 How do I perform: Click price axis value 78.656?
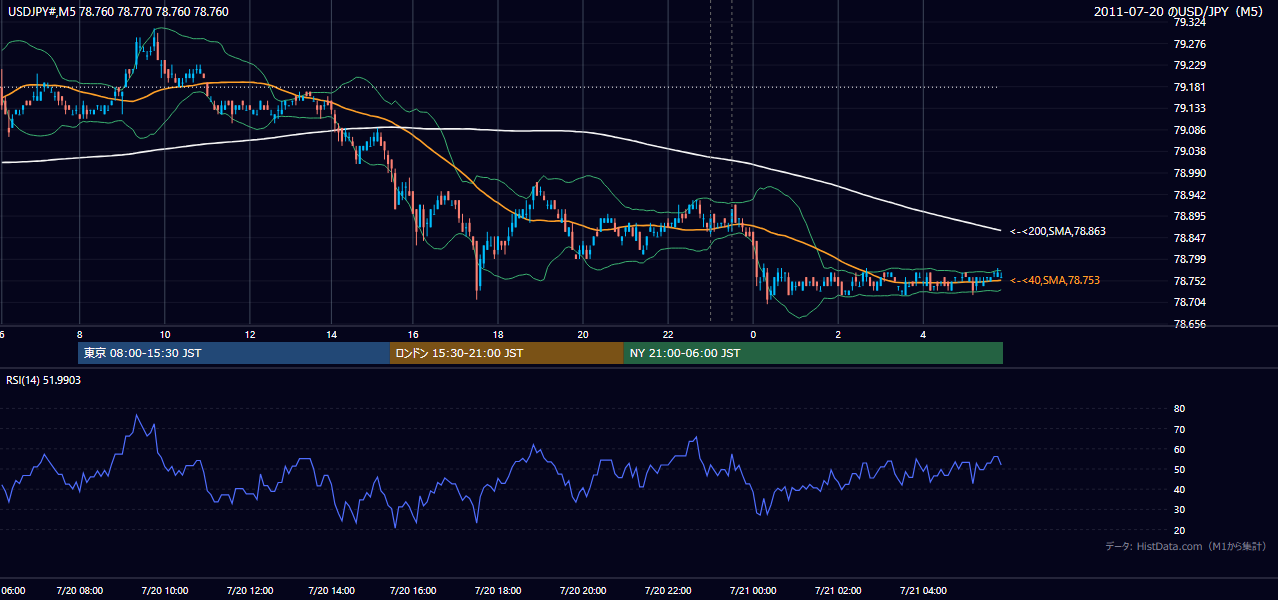click(1189, 324)
